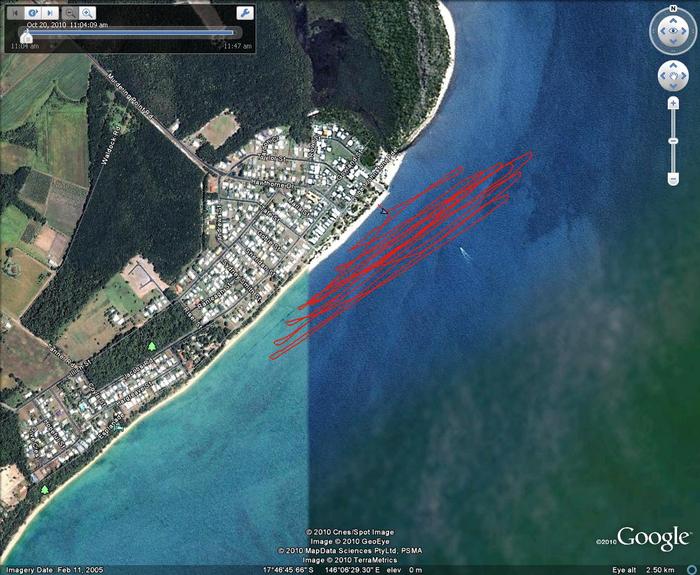700x575 pixels.
Task: Play the time animation
Action: point(32,13)
